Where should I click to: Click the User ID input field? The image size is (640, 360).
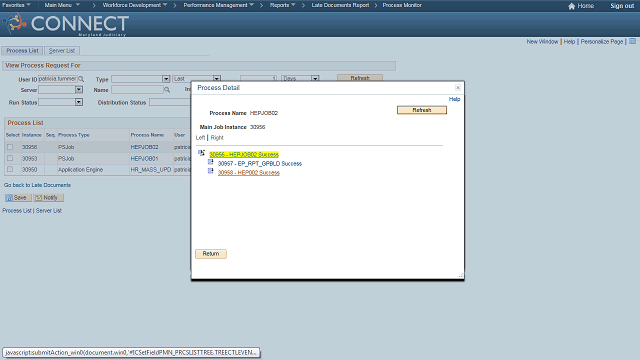[58, 79]
